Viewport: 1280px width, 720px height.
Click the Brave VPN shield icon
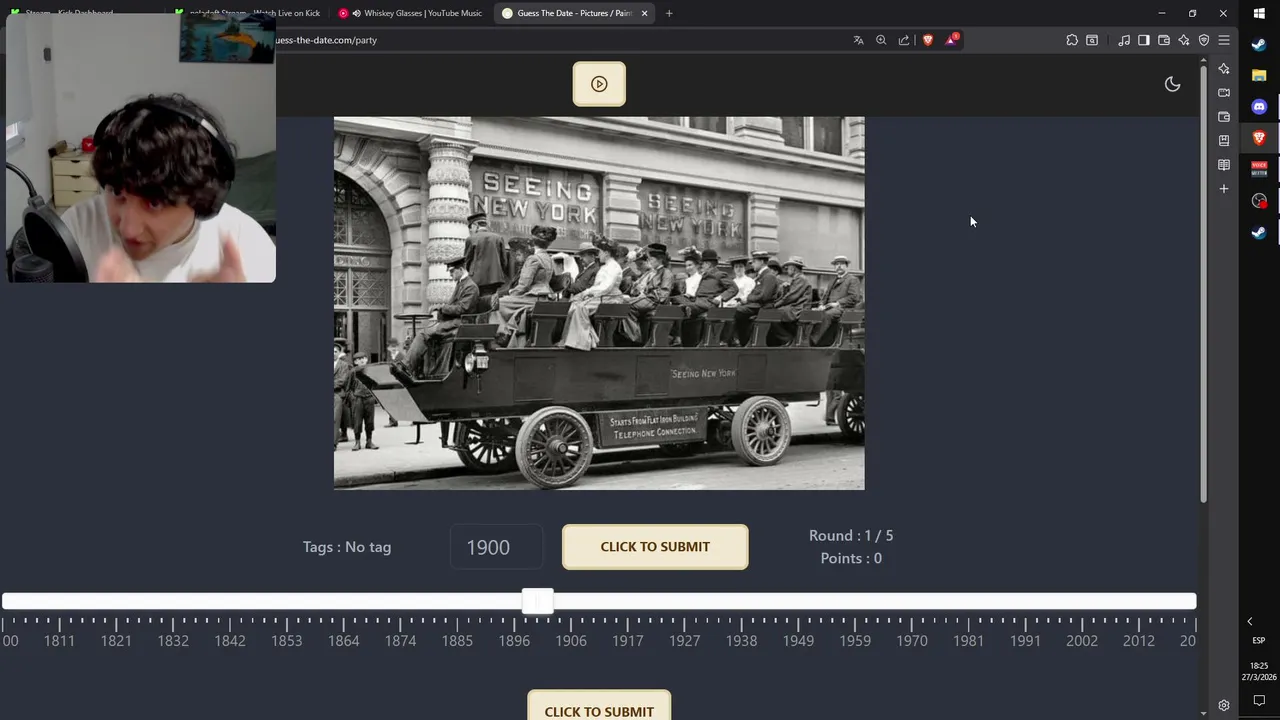pos(1204,40)
